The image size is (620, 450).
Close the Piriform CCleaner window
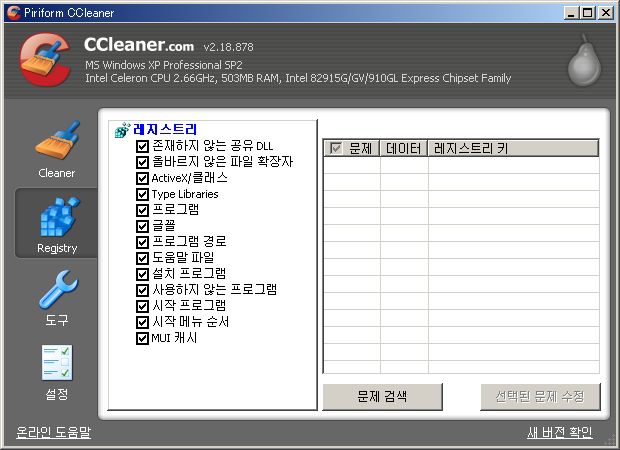pos(606,13)
